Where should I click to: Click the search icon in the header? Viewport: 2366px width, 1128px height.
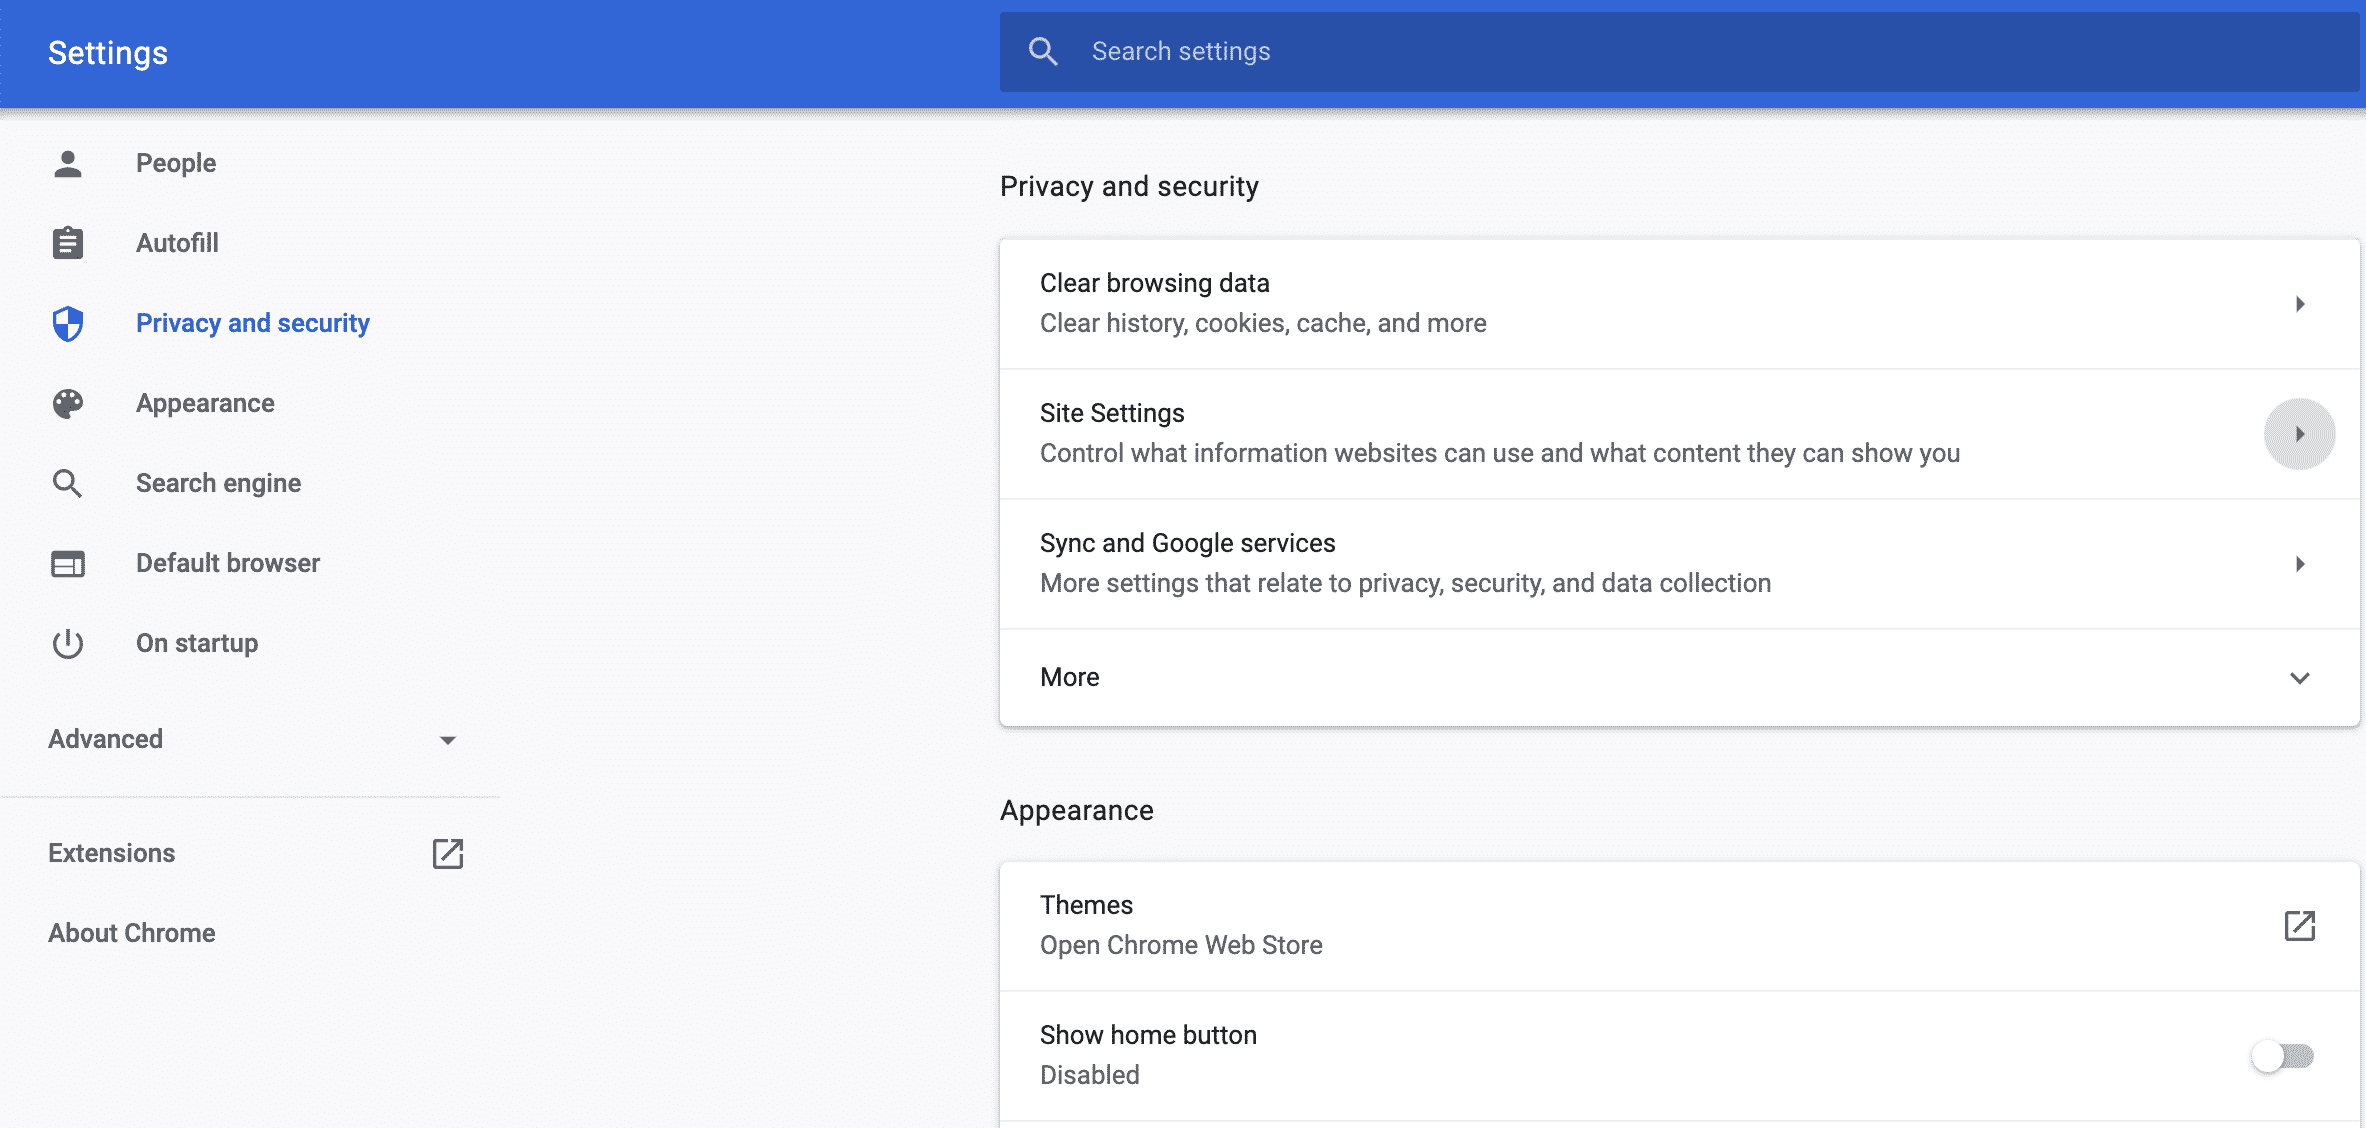(1044, 51)
